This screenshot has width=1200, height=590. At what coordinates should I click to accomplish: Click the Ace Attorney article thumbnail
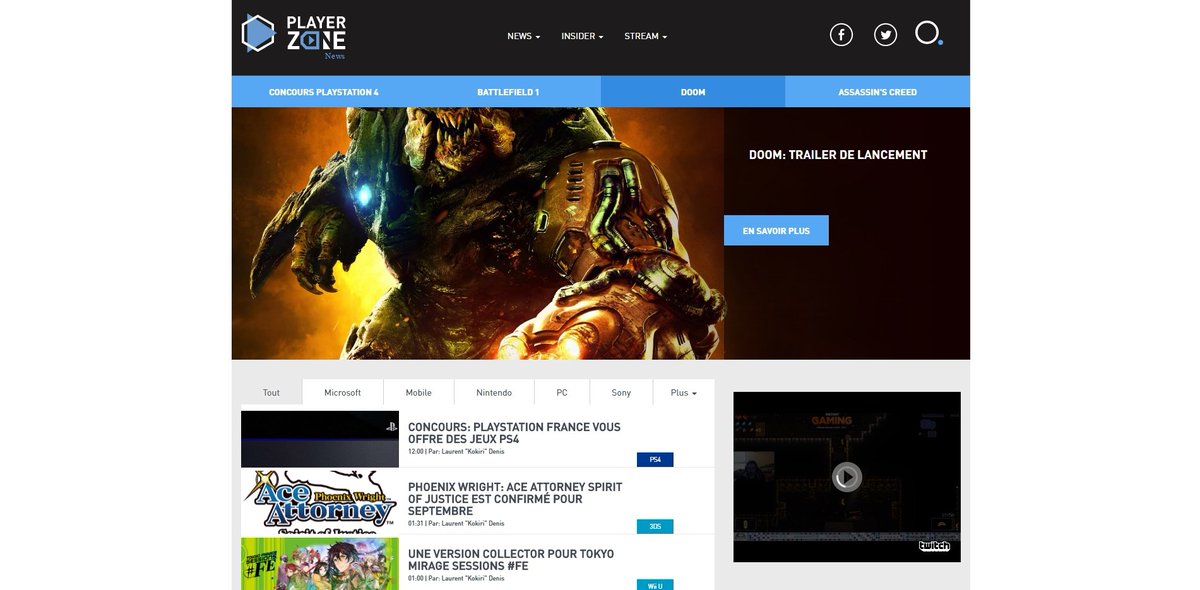pyautogui.click(x=320, y=502)
